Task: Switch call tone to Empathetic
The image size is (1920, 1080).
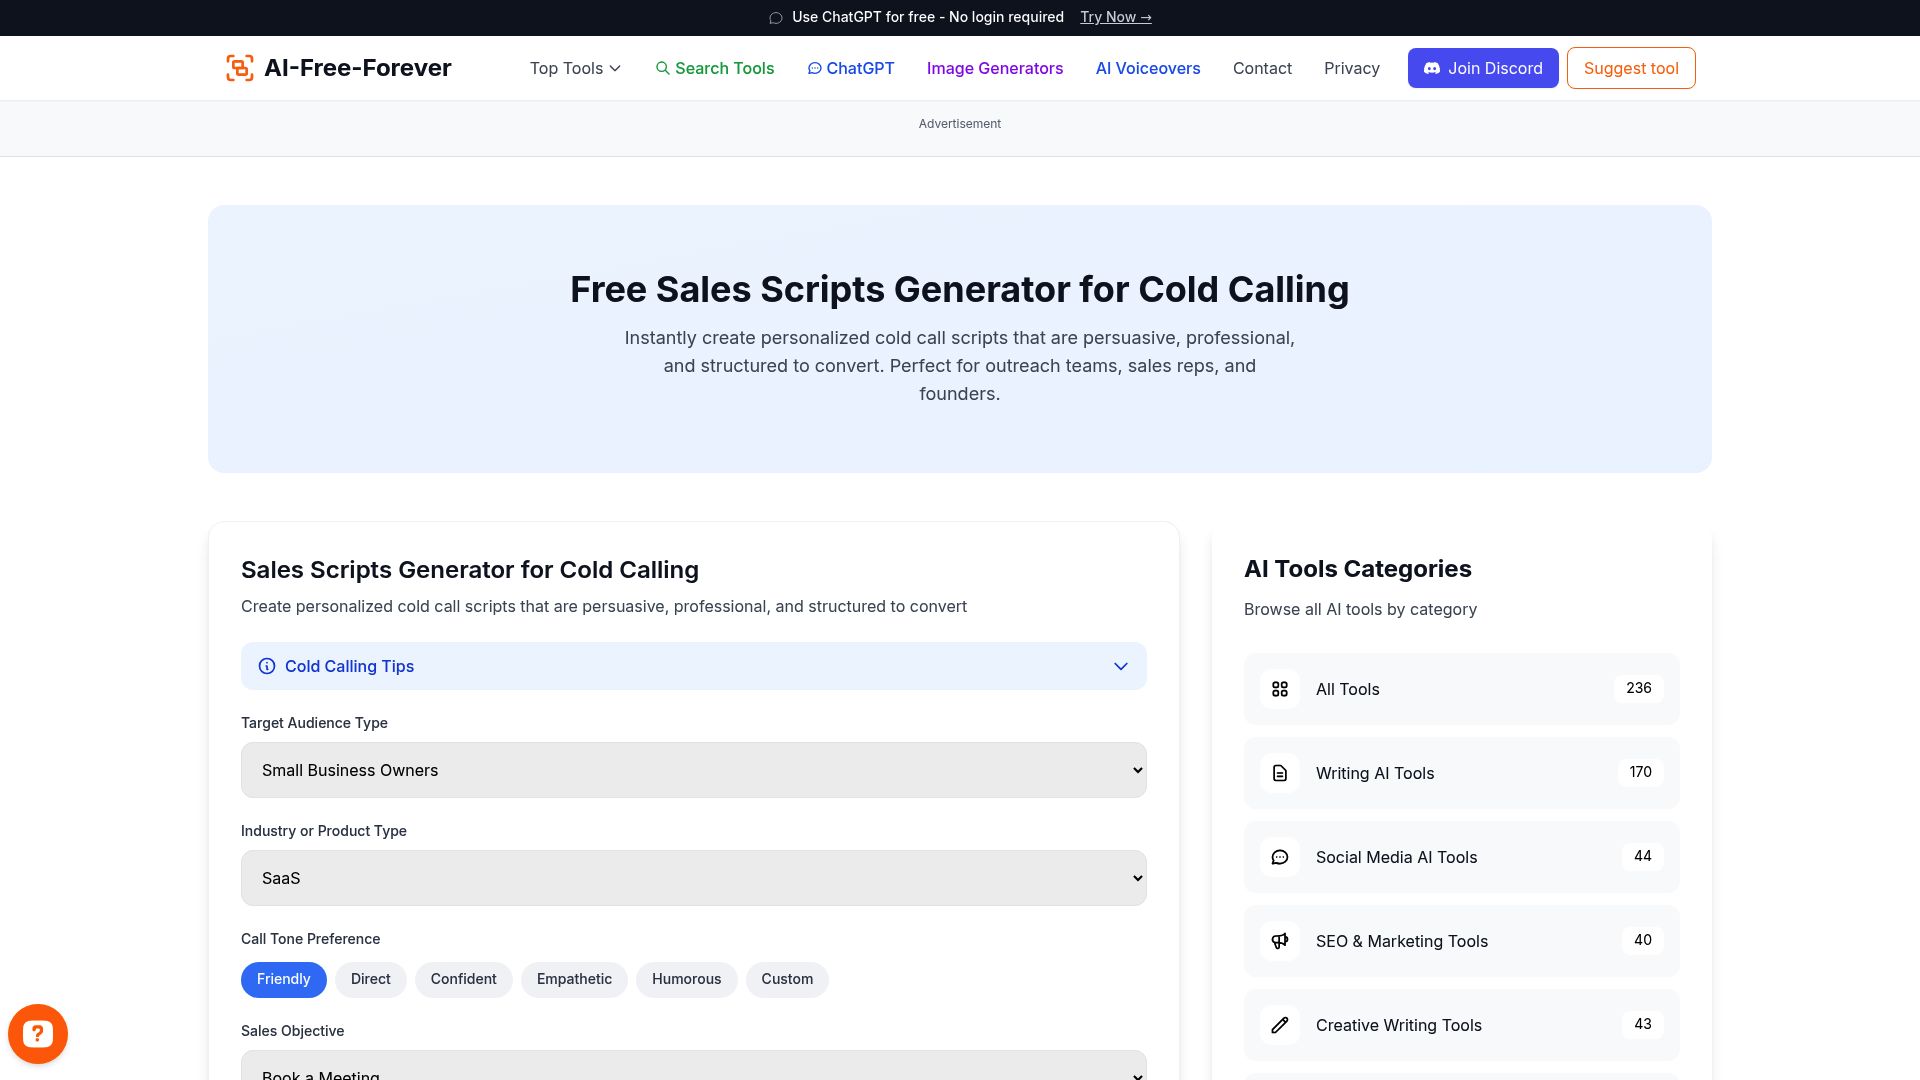Action: click(574, 979)
